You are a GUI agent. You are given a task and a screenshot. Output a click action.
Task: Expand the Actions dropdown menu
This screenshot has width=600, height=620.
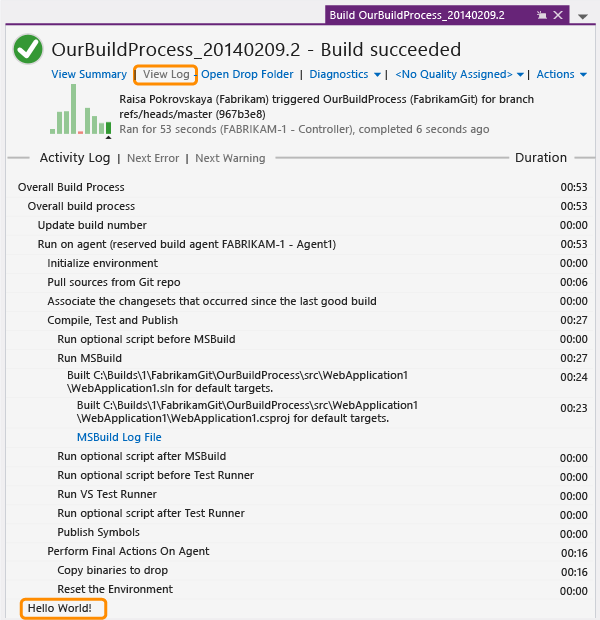pos(562,74)
